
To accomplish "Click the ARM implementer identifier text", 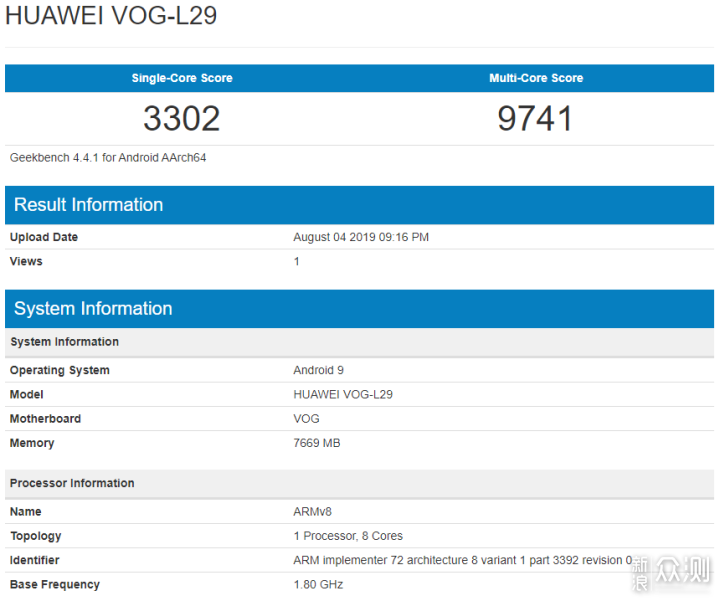I will (462, 560).
